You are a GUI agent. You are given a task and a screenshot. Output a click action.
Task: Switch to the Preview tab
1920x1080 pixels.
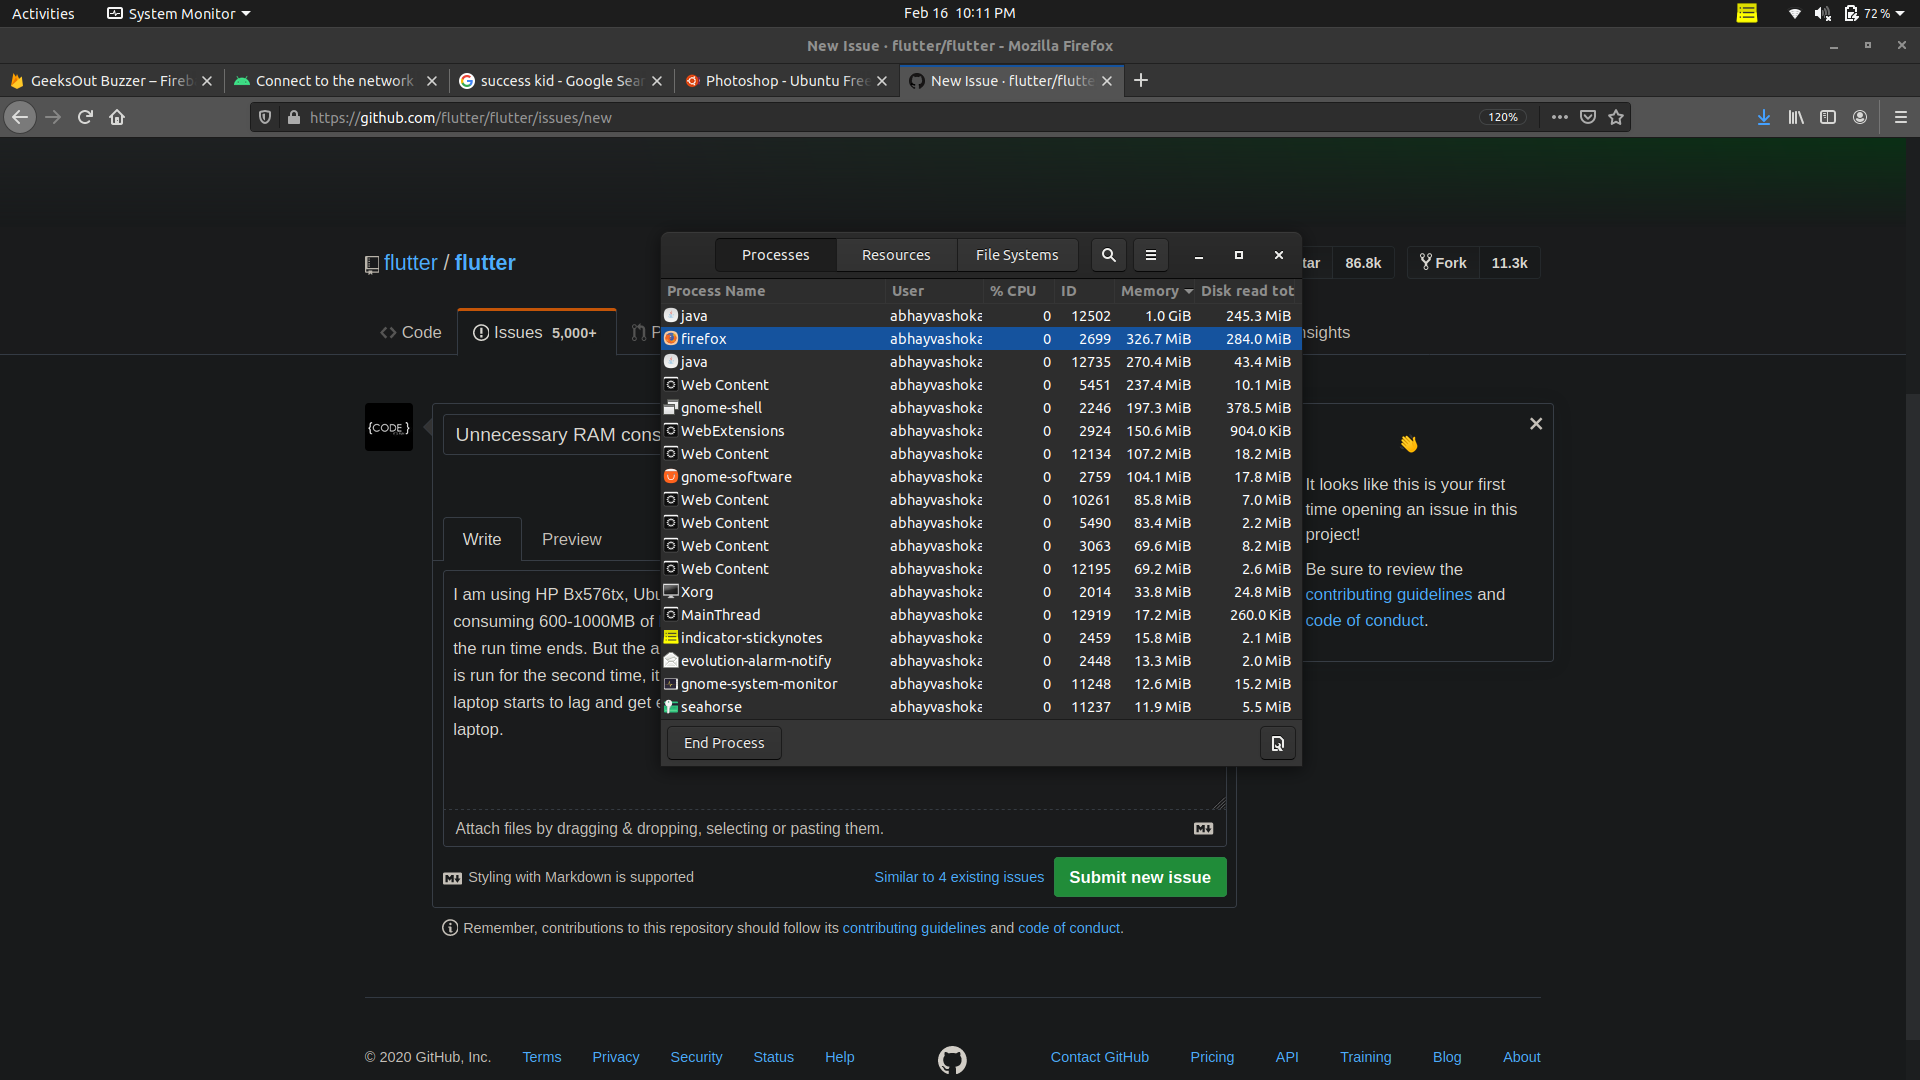571,539
